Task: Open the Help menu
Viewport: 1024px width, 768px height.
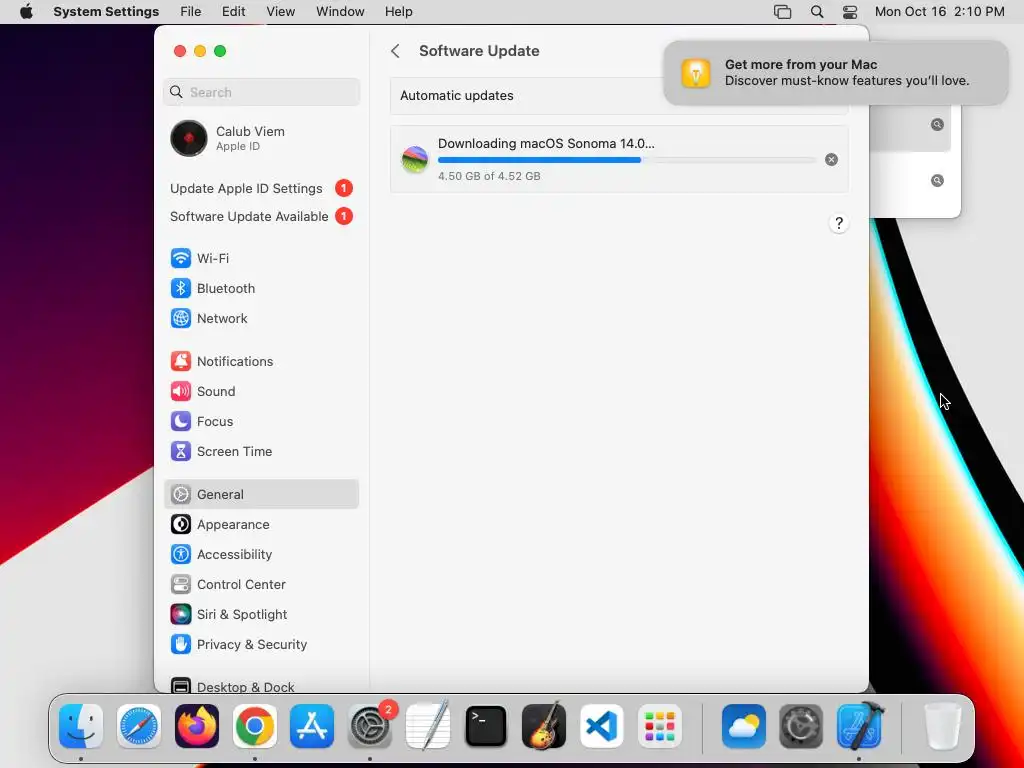Action: [398, 12]
